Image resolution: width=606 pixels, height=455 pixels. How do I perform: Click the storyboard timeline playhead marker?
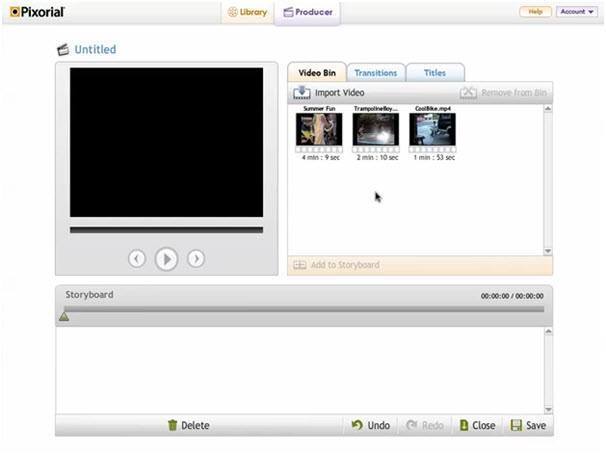click(64, 316)
